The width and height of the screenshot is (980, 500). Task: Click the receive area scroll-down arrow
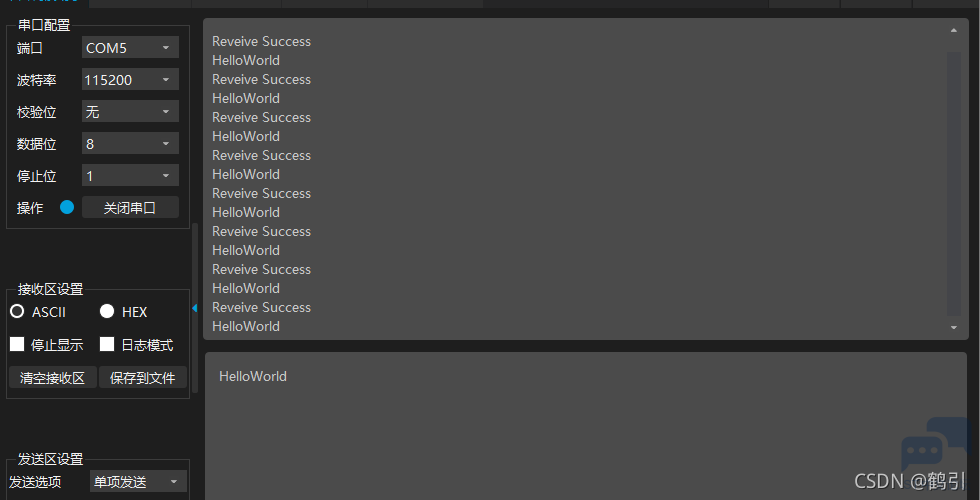(x=954, y=328)
